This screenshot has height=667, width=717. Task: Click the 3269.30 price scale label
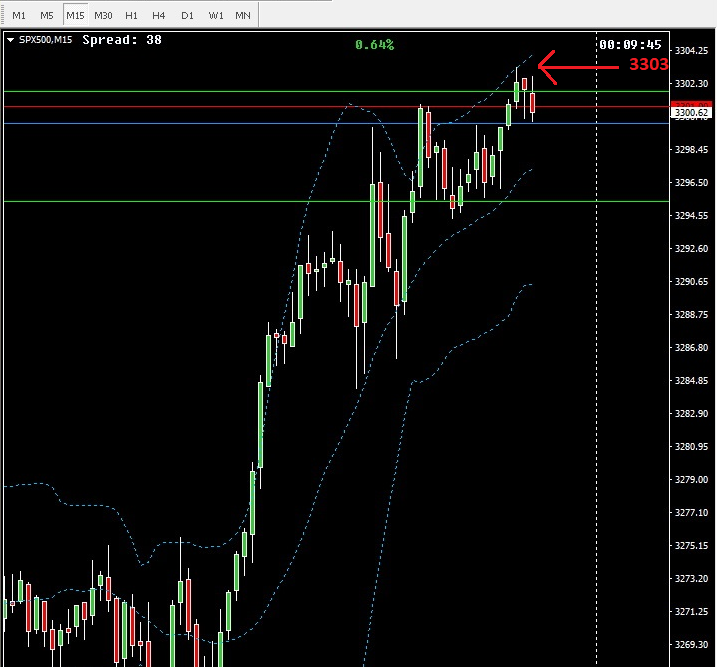pos(691,644)
